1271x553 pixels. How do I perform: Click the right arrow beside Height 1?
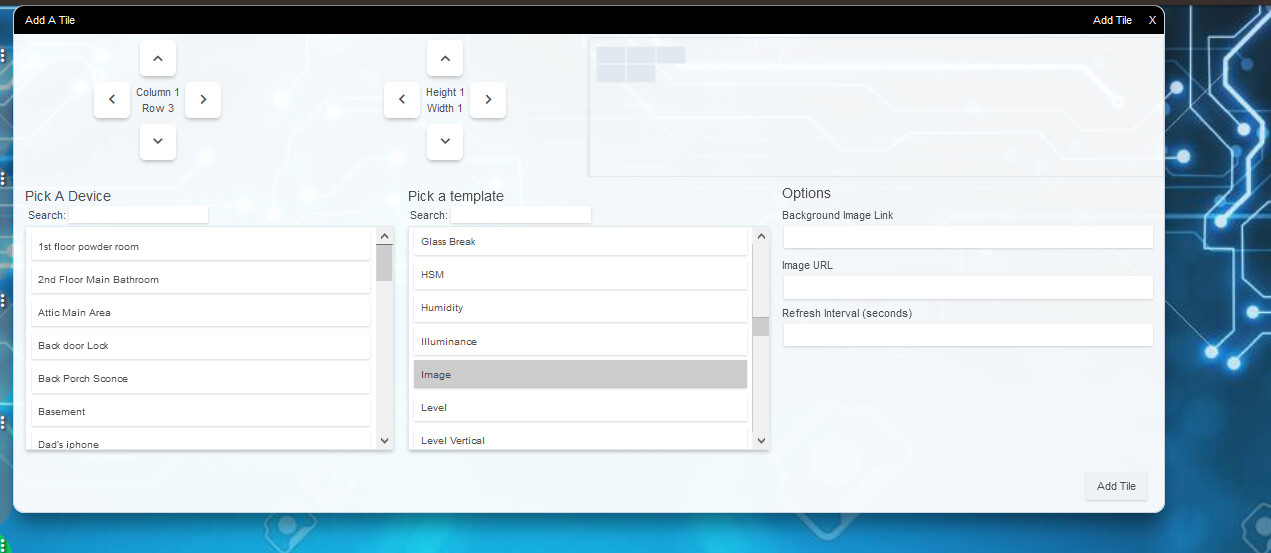(x=488, y=100)
